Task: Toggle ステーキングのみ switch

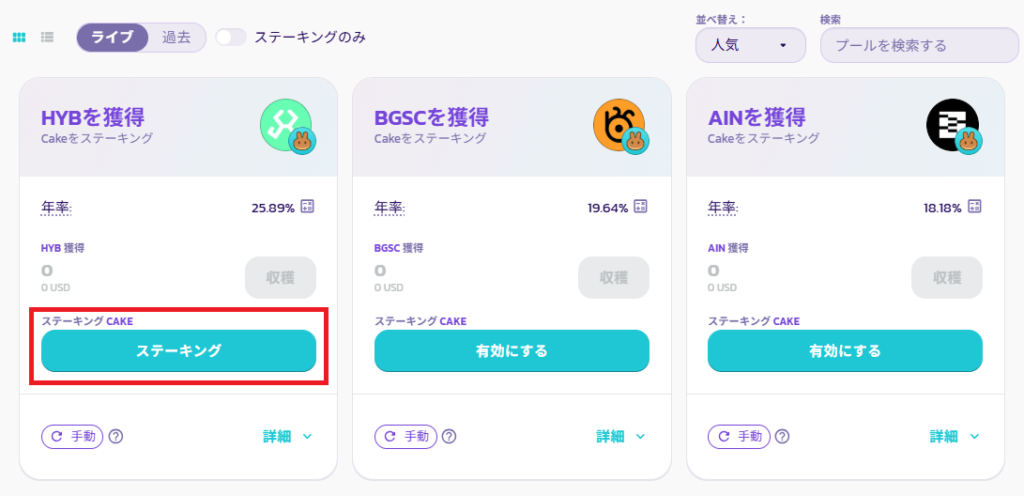Action: (x=231, y=37)
